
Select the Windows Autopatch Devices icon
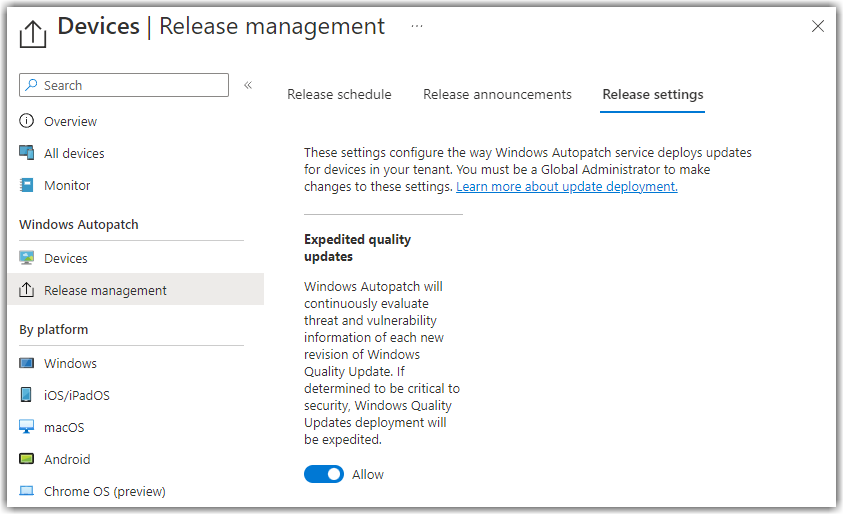click(x=26, y=258)
